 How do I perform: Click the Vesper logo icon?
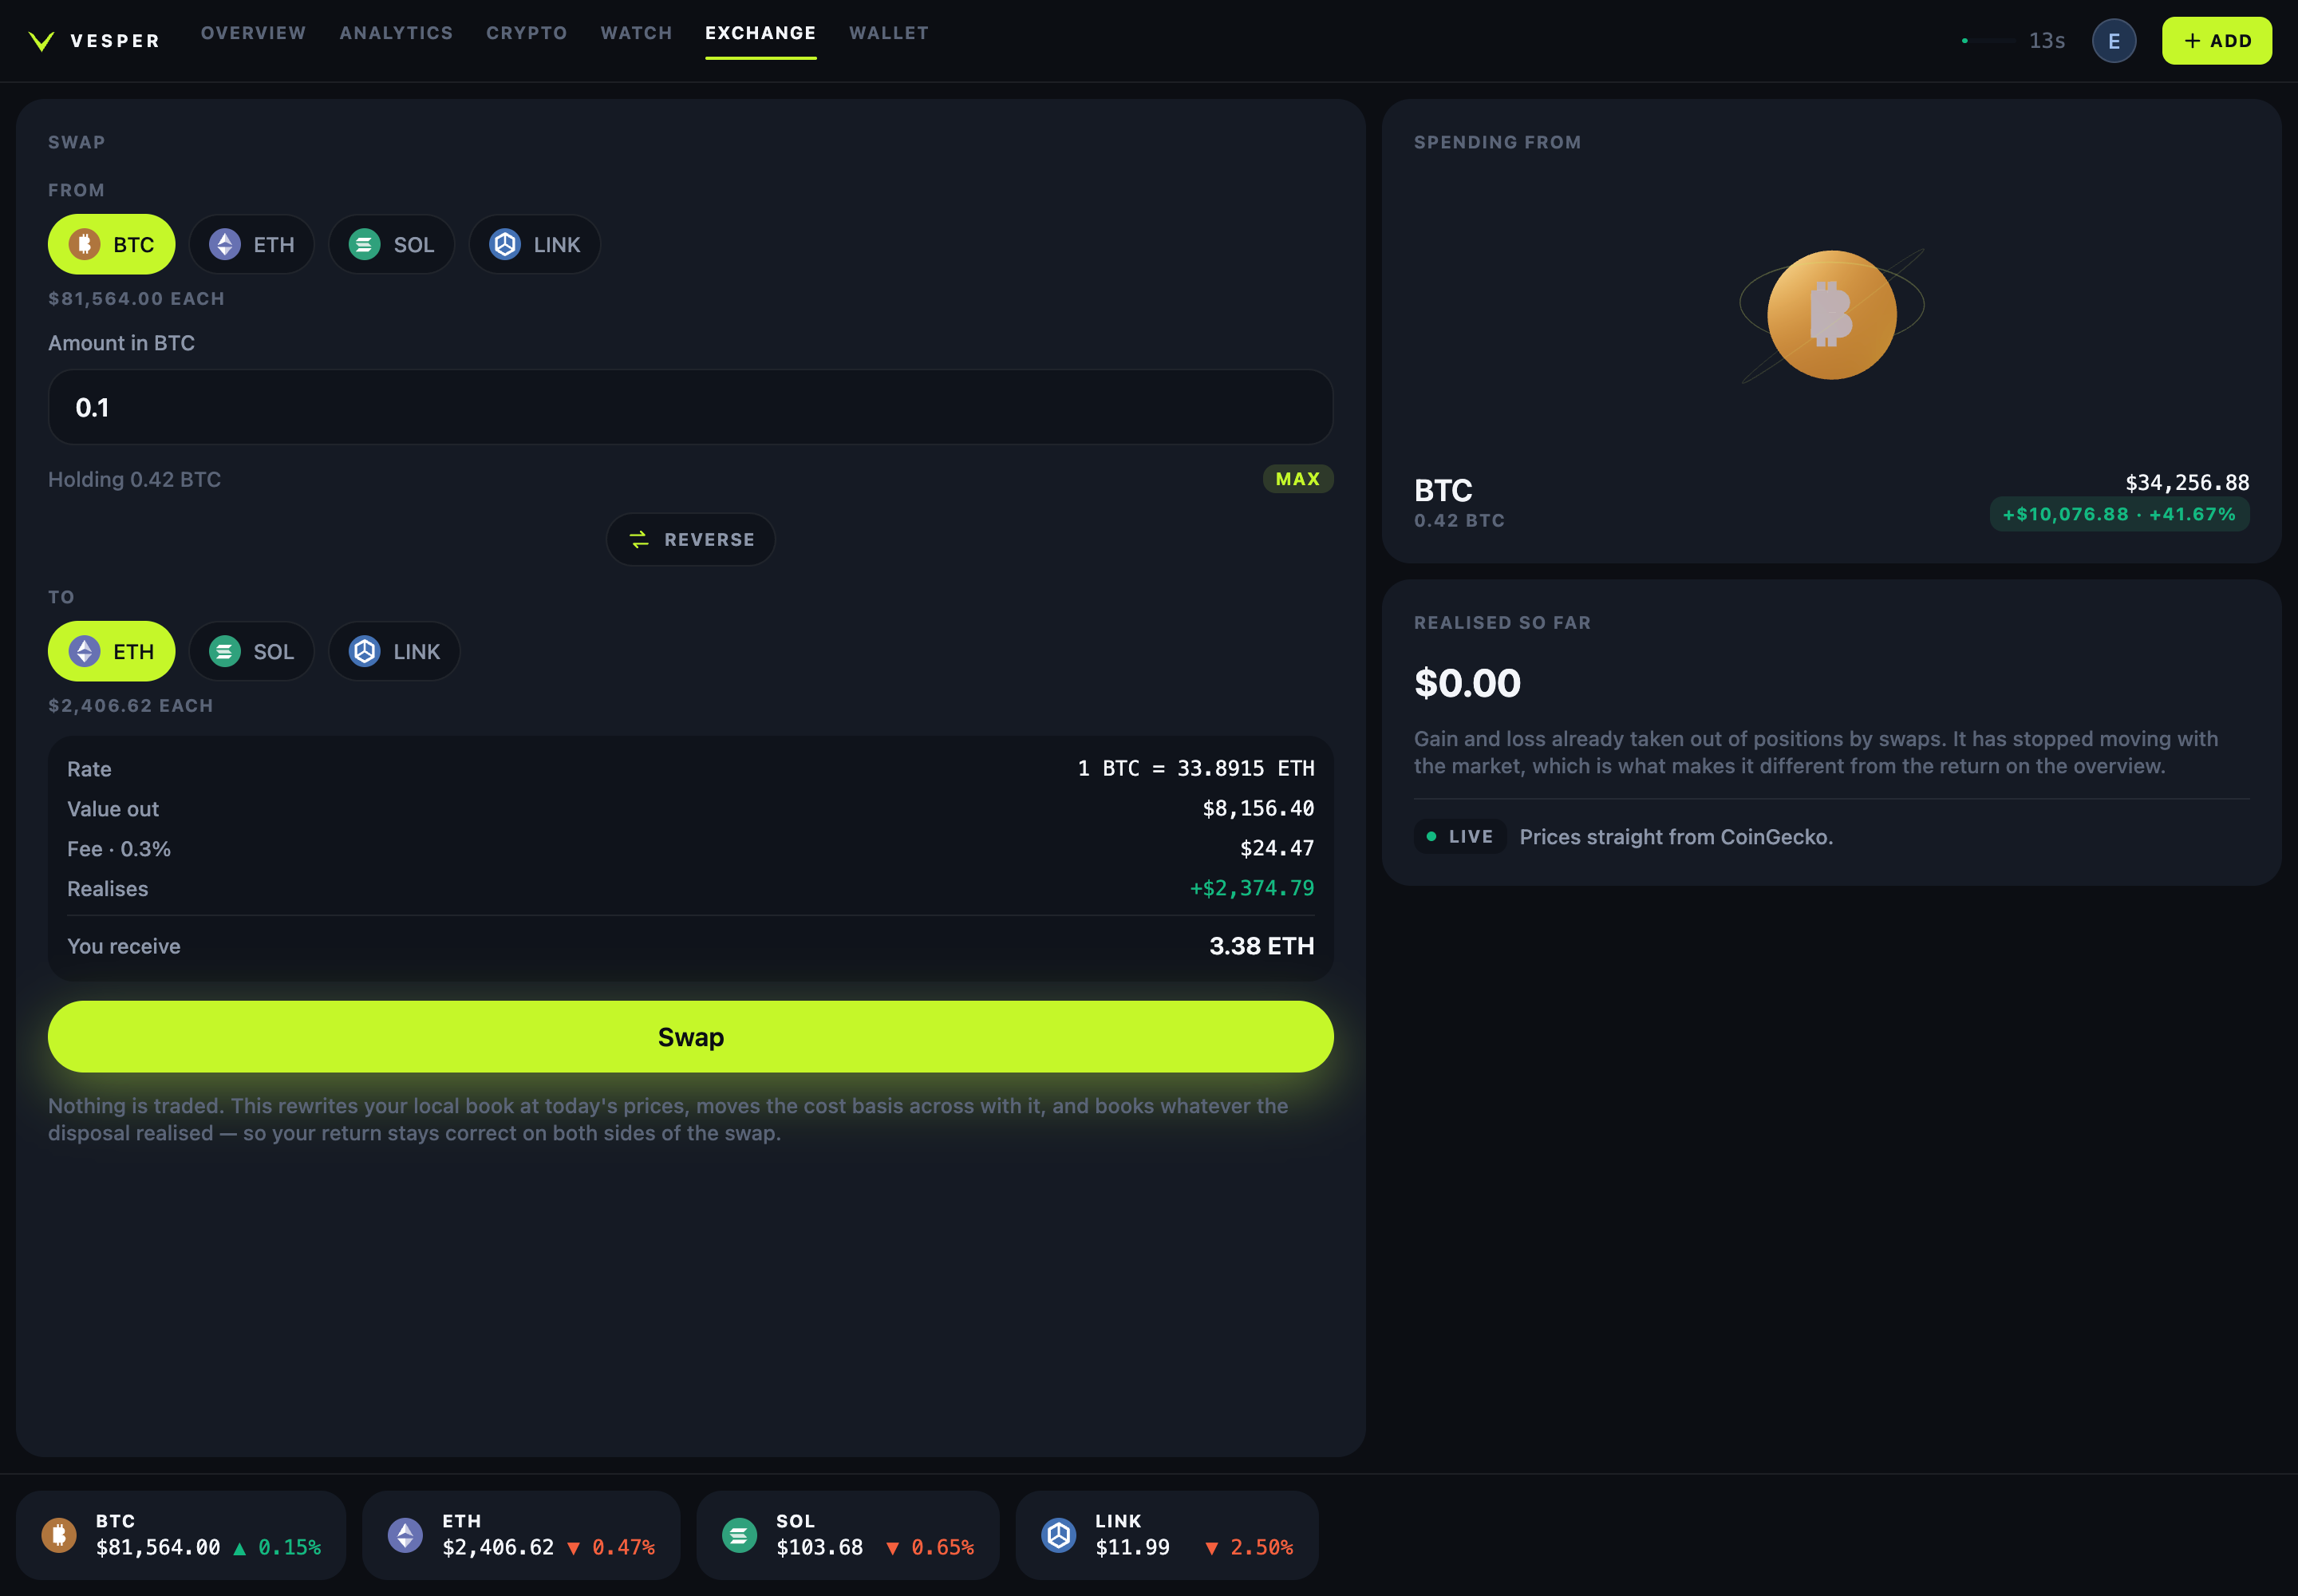pos(41,41)
